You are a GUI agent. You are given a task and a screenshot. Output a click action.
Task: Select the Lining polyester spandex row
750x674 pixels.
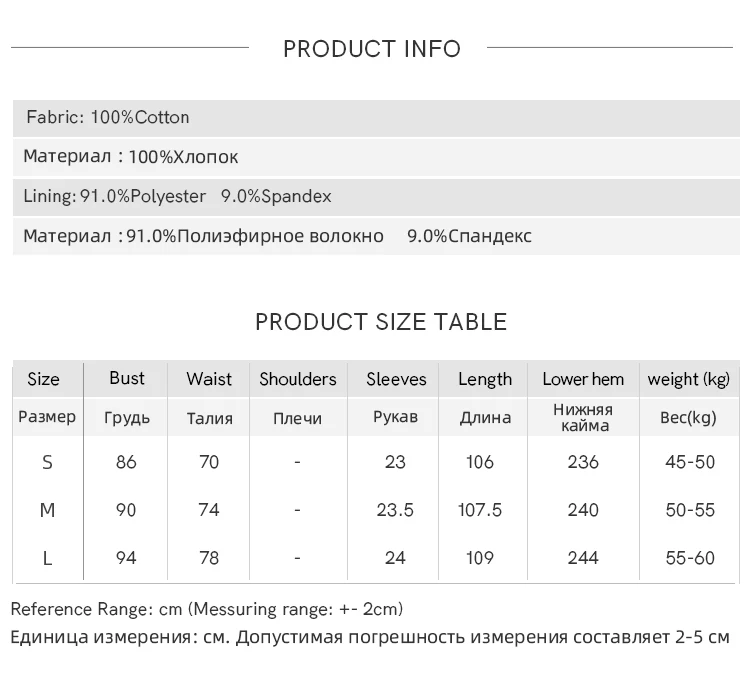[x=177, y=196]
